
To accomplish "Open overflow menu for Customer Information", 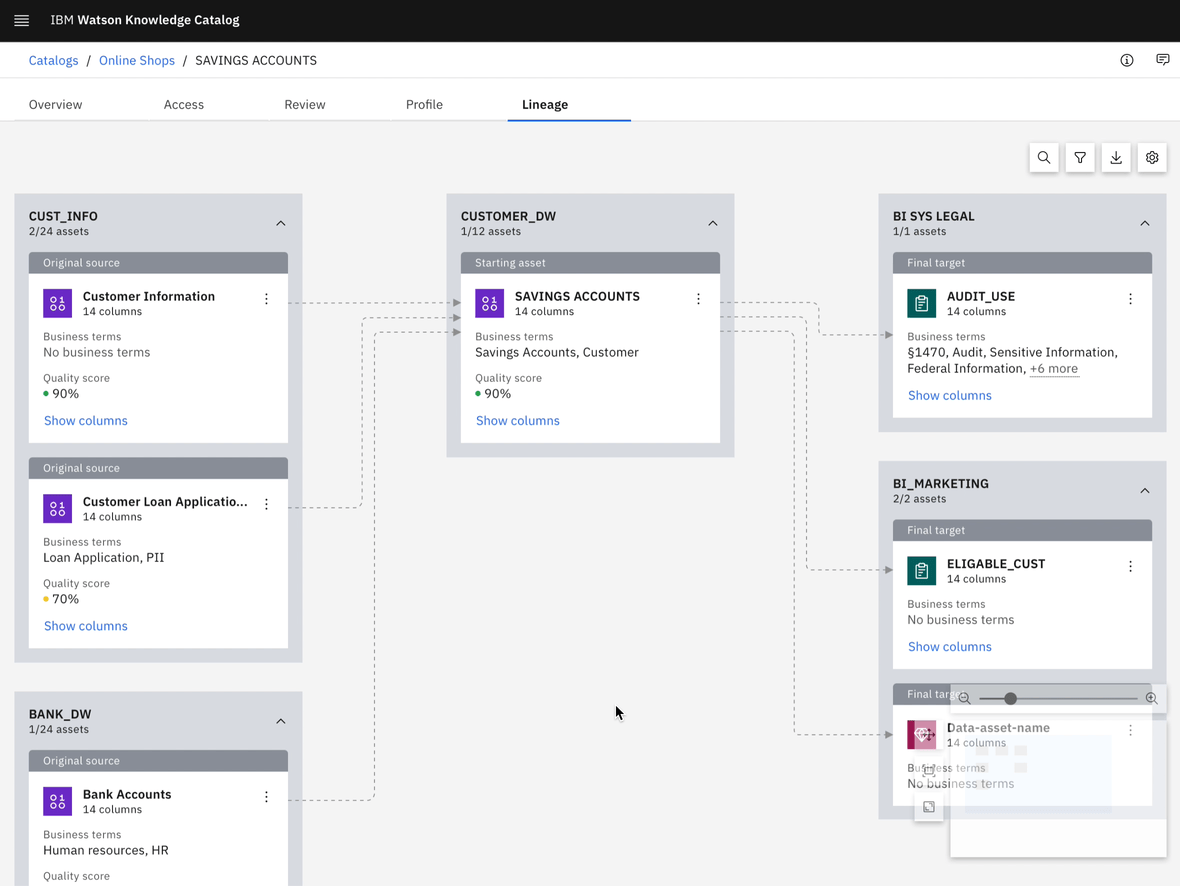I will click(266, 299).
